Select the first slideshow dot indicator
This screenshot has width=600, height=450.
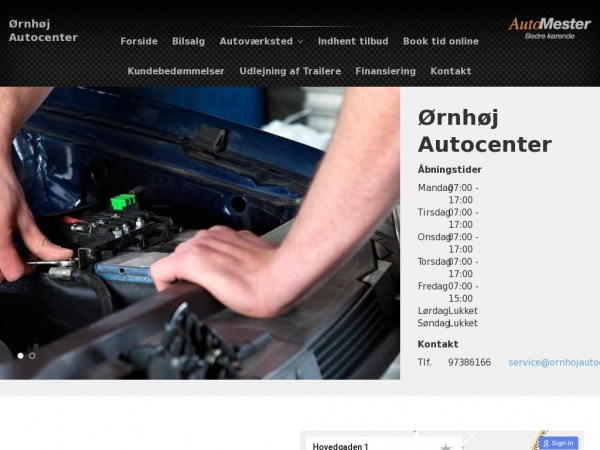coord(20,355)
